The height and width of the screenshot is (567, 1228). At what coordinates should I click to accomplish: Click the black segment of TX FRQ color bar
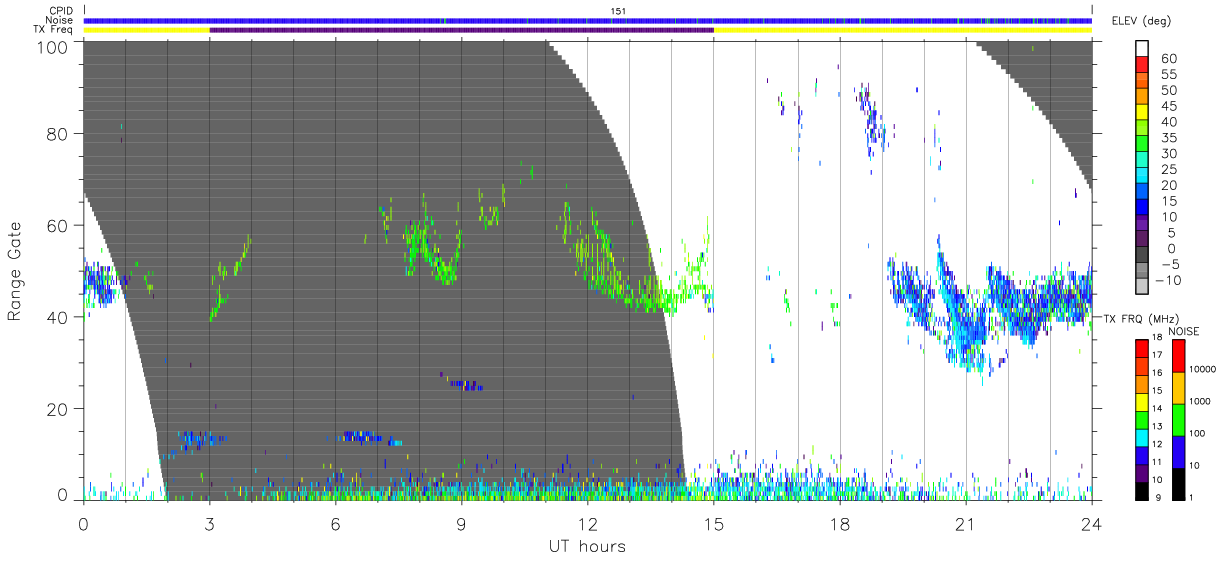pyautogui.click(x=1141, y=490)
